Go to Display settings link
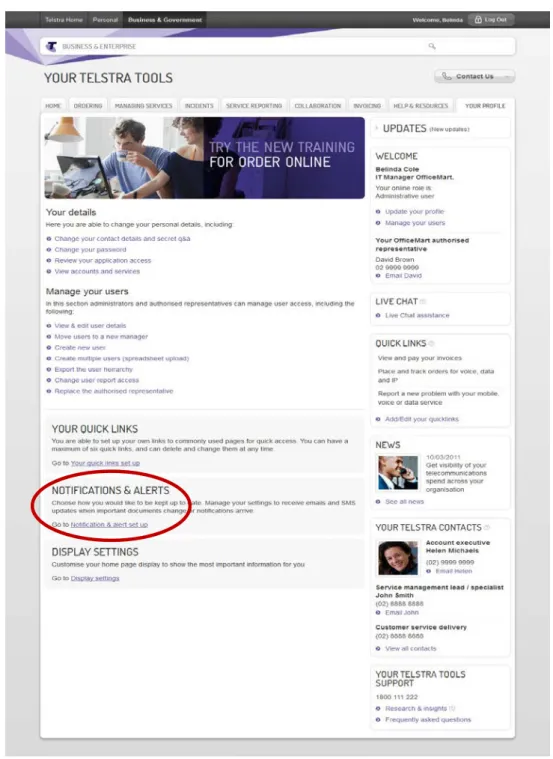The image size is (553, 759). [x=95, y=578]
